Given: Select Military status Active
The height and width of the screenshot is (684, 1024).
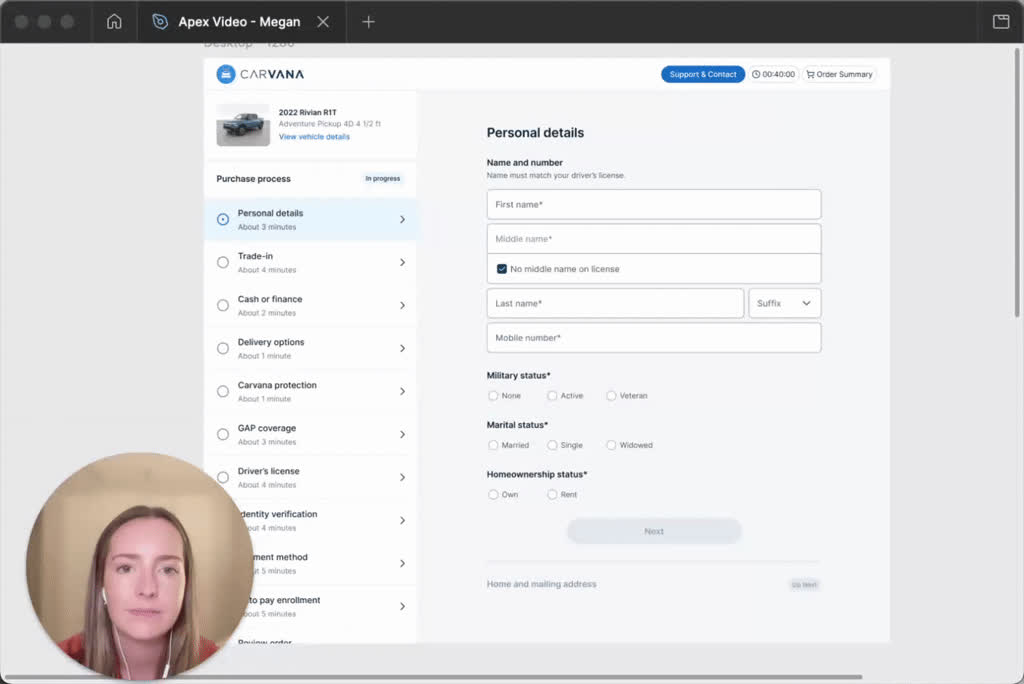Looking at the screenshot, I should [552, 396].
